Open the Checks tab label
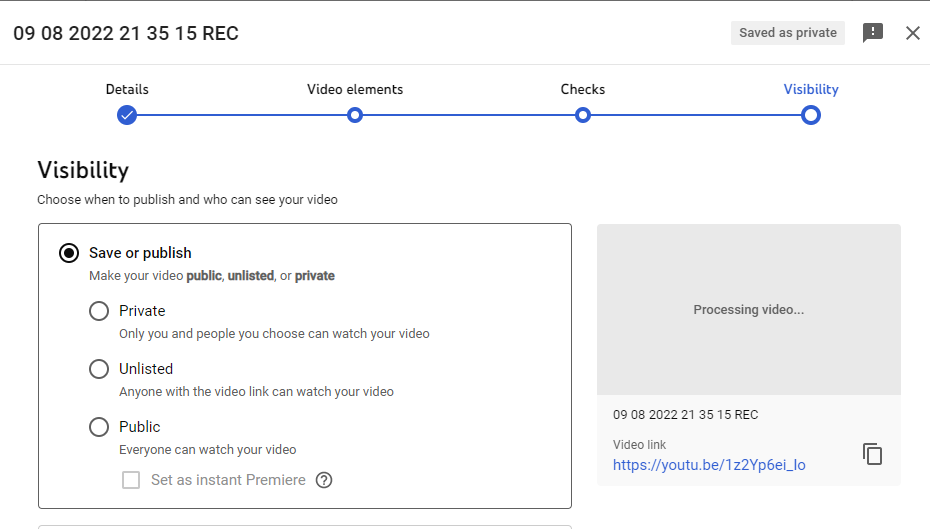 click(x=583, y=89)
